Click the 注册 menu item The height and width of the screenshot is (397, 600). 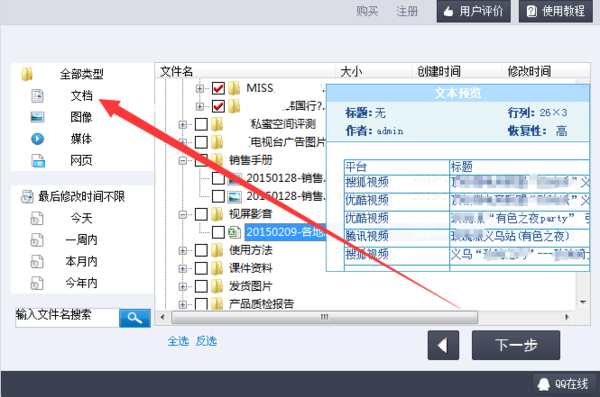[x=407, y=11]
